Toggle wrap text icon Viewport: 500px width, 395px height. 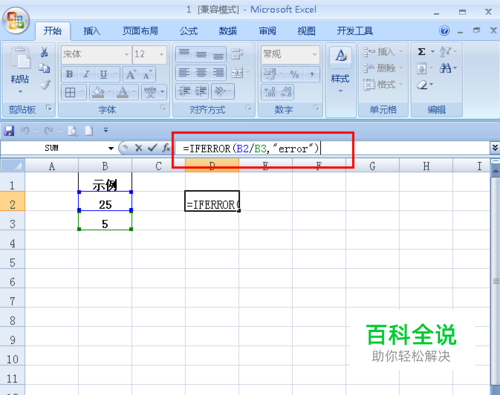tap(237, 54)
